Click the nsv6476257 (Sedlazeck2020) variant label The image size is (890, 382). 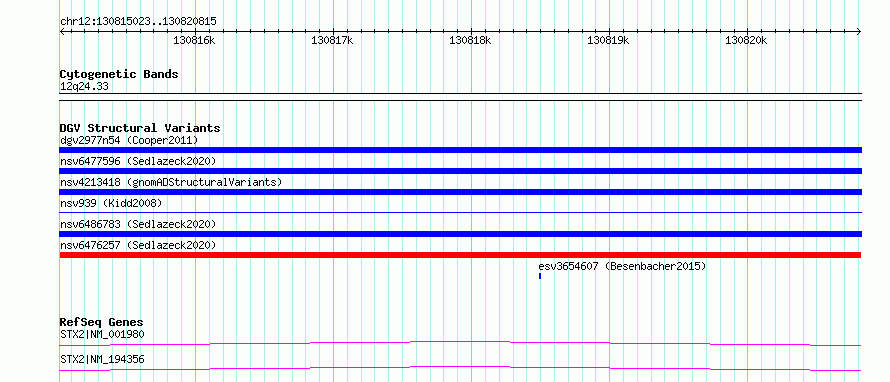point(138,245)
